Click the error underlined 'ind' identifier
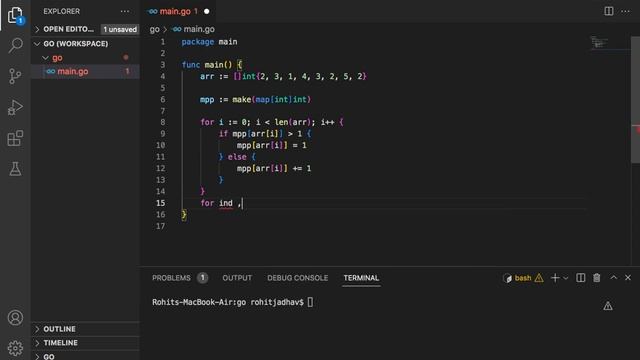Screen dimensions: 640x360 coord(226,203)
